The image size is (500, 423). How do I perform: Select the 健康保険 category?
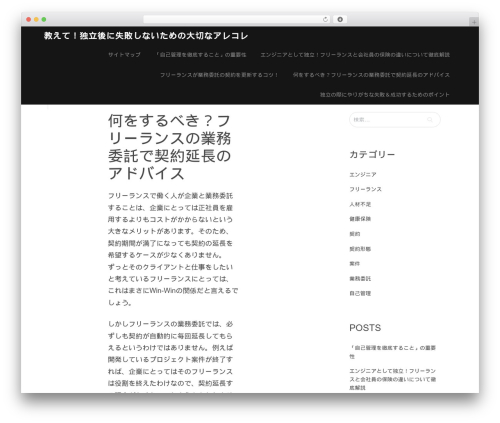360,219
